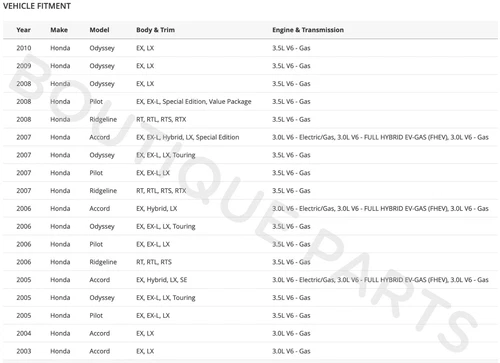Click the 2004 Accord 3.0L V6 engine cell
This screenshot has height=363, width=500.
pos(291,333)
